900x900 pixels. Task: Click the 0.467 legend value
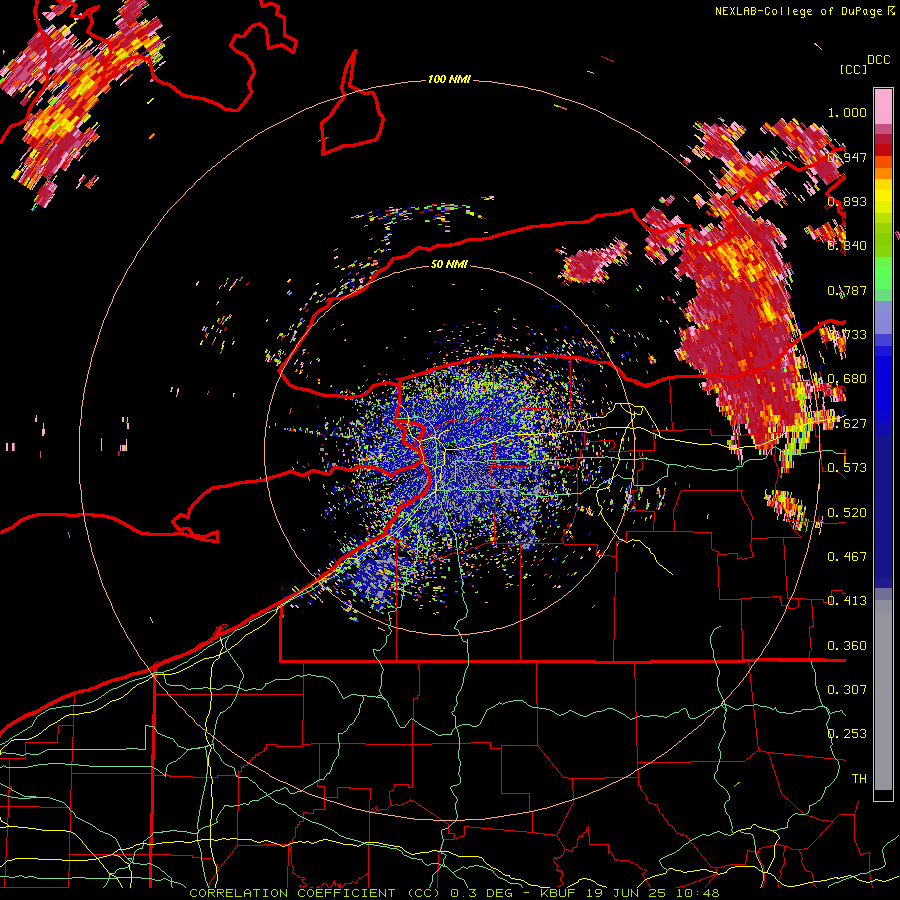click(x=847, y=557)
